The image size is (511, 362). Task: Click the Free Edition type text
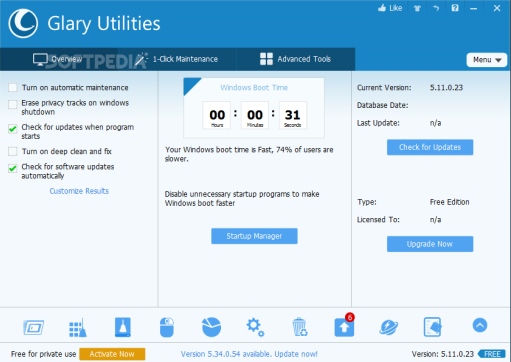(449, 202)
